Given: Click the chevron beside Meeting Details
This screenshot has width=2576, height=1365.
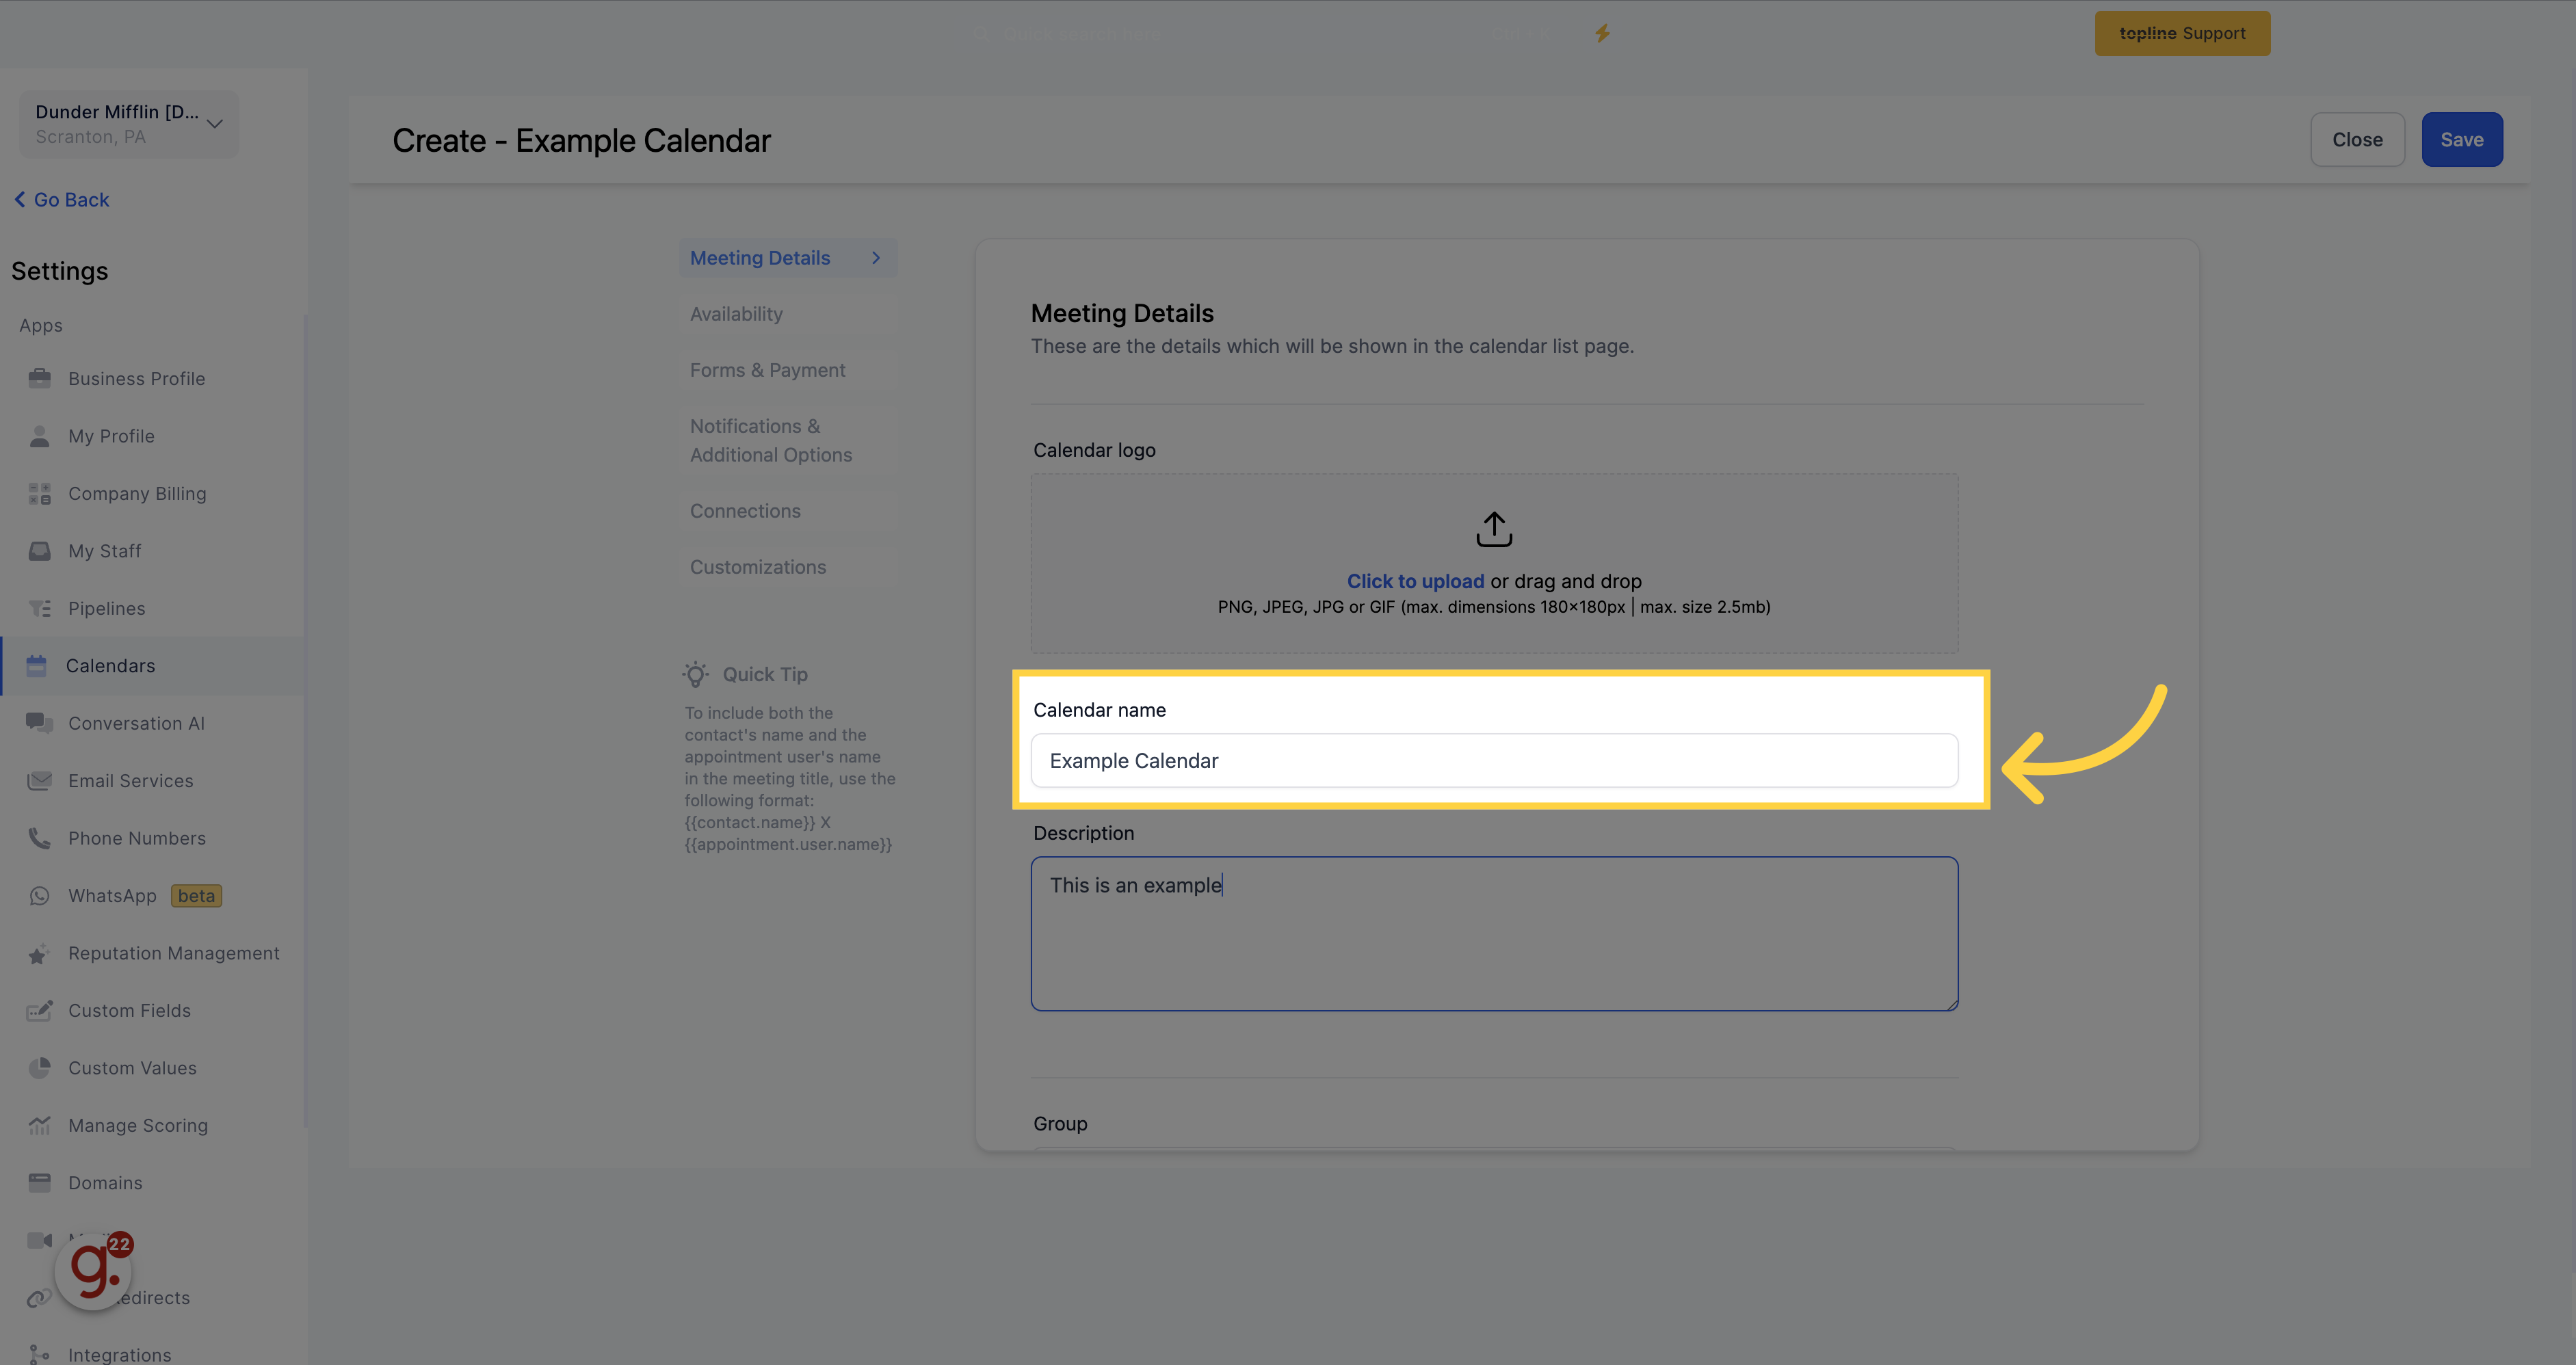Looking at the screenshot, I should [x=876, y=258].
